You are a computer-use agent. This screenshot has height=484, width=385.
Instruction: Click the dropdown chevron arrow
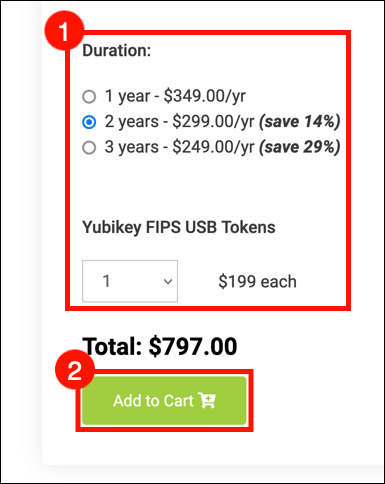(168, 282)
